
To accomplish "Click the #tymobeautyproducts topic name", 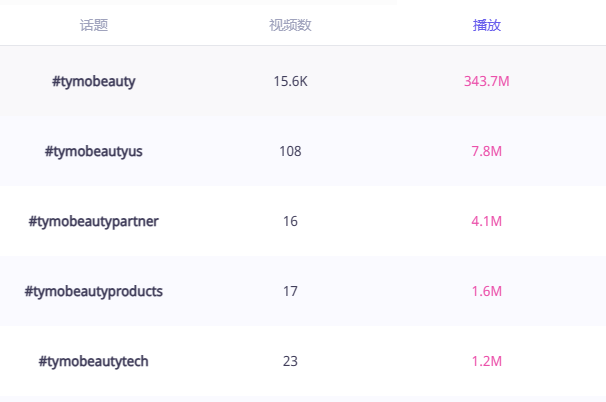I will click(x=94, y=291).
